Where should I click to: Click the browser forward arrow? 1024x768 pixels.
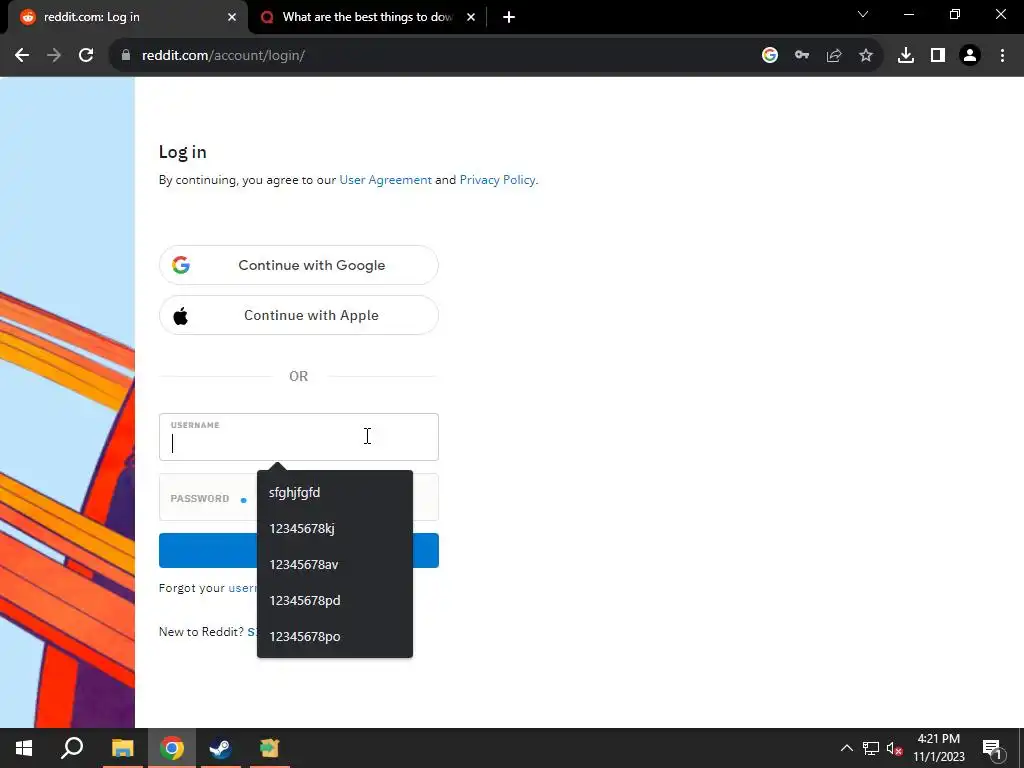coord(54,56)
